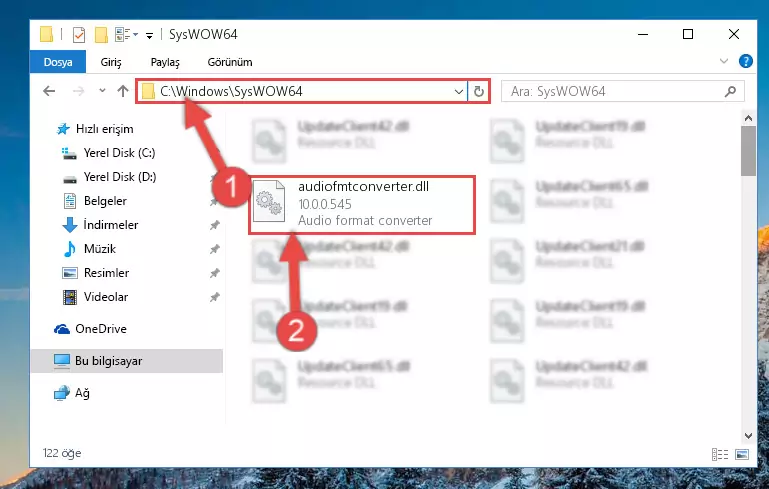Switch to the Giriş ribbon tab
The image size is (769, 489).
111,62
